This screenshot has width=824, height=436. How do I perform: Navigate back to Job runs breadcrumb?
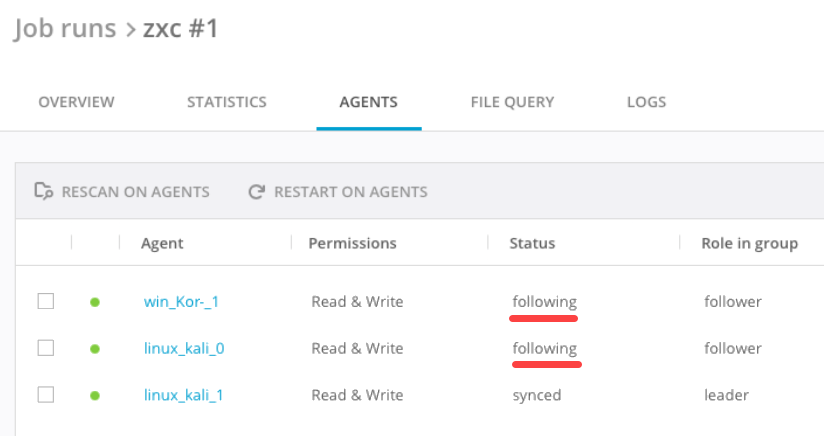(64, 29)
